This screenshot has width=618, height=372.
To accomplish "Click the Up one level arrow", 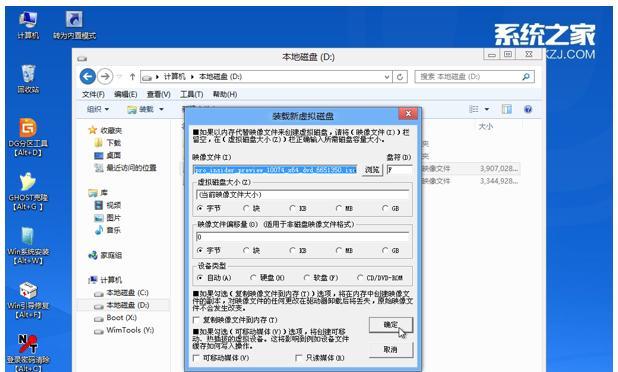I will pyautogui.click(x=132, y=77).
